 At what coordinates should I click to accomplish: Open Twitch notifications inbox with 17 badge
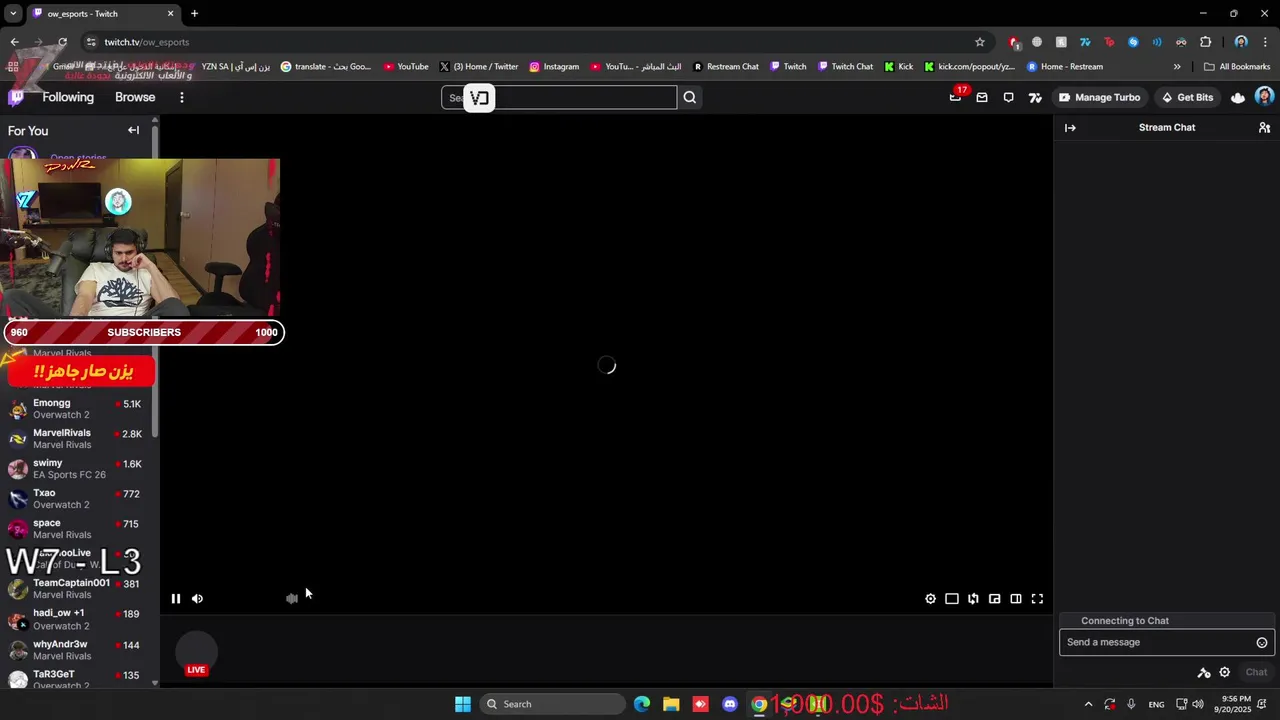tap(955, 97)
